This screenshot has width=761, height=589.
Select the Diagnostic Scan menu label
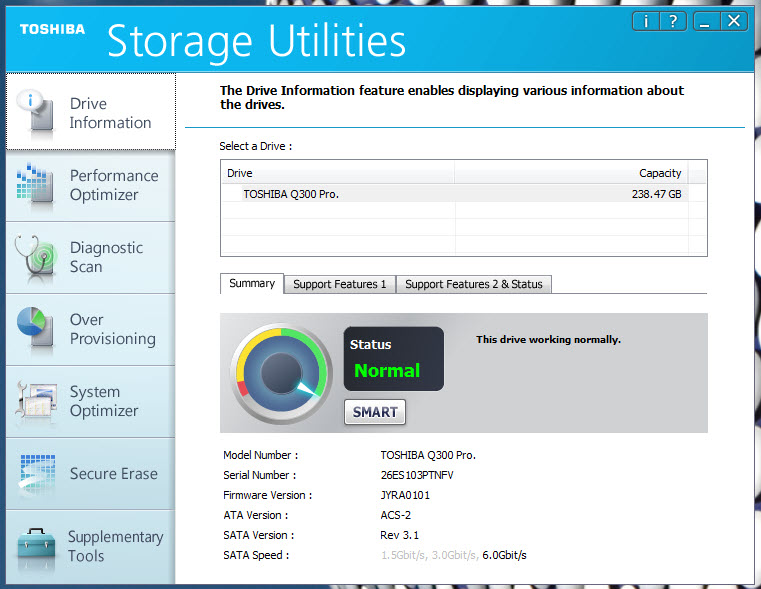tap(106, 257)
